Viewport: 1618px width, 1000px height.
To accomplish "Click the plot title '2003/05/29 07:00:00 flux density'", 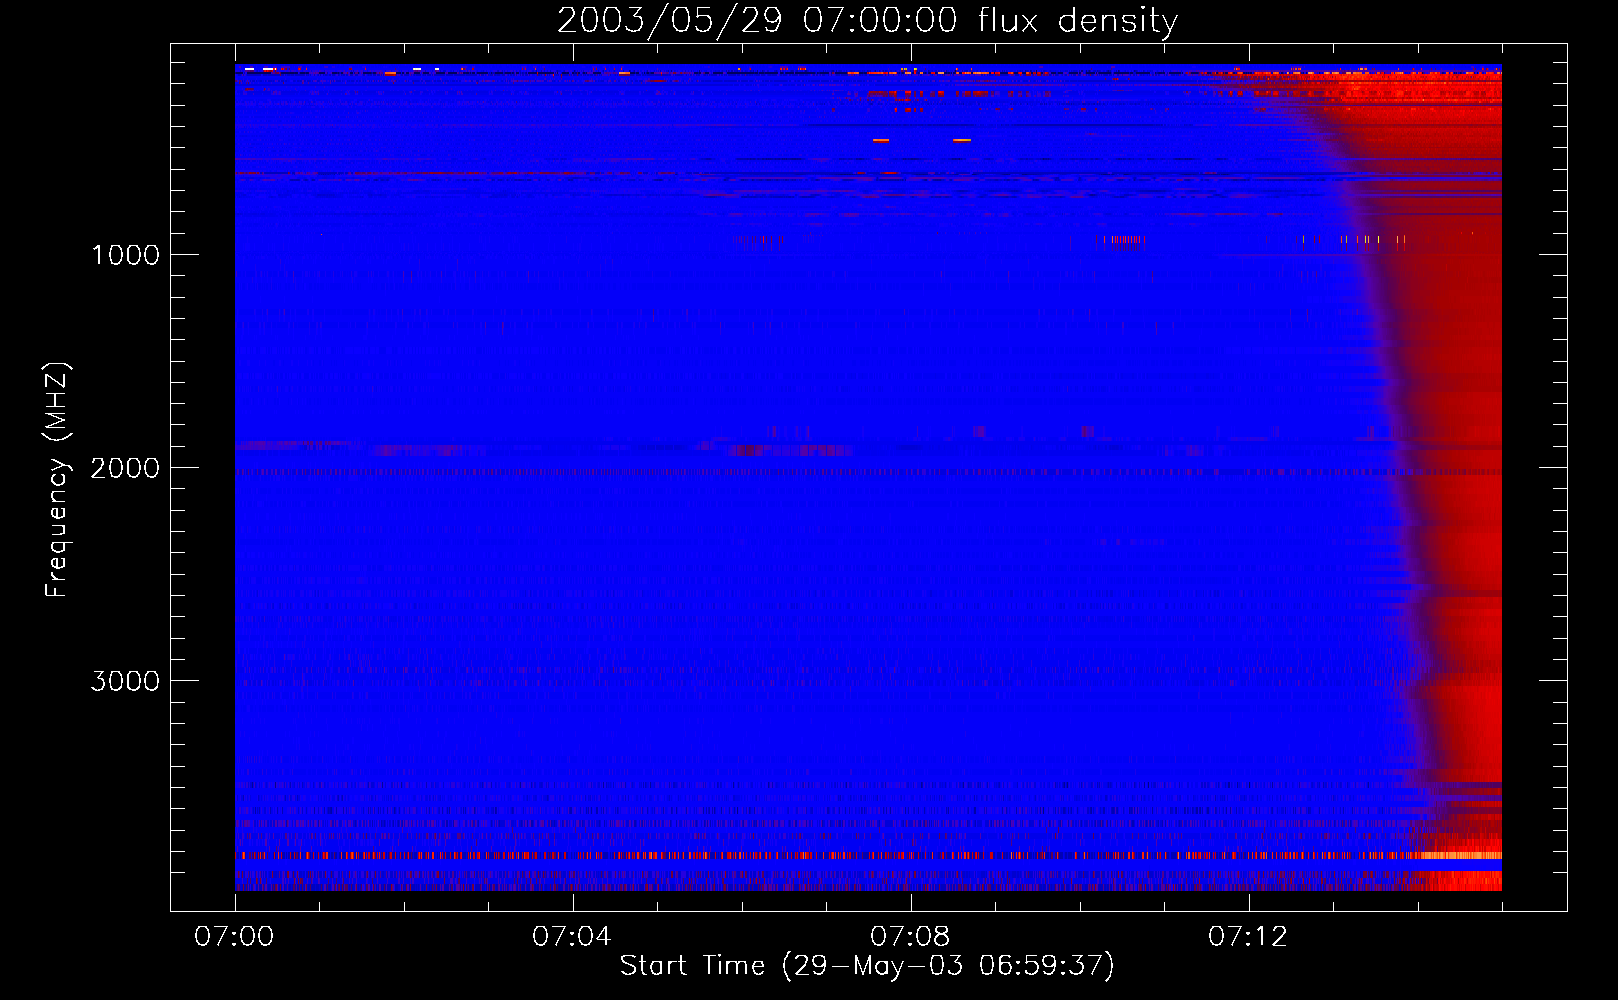I will [867, 21].
